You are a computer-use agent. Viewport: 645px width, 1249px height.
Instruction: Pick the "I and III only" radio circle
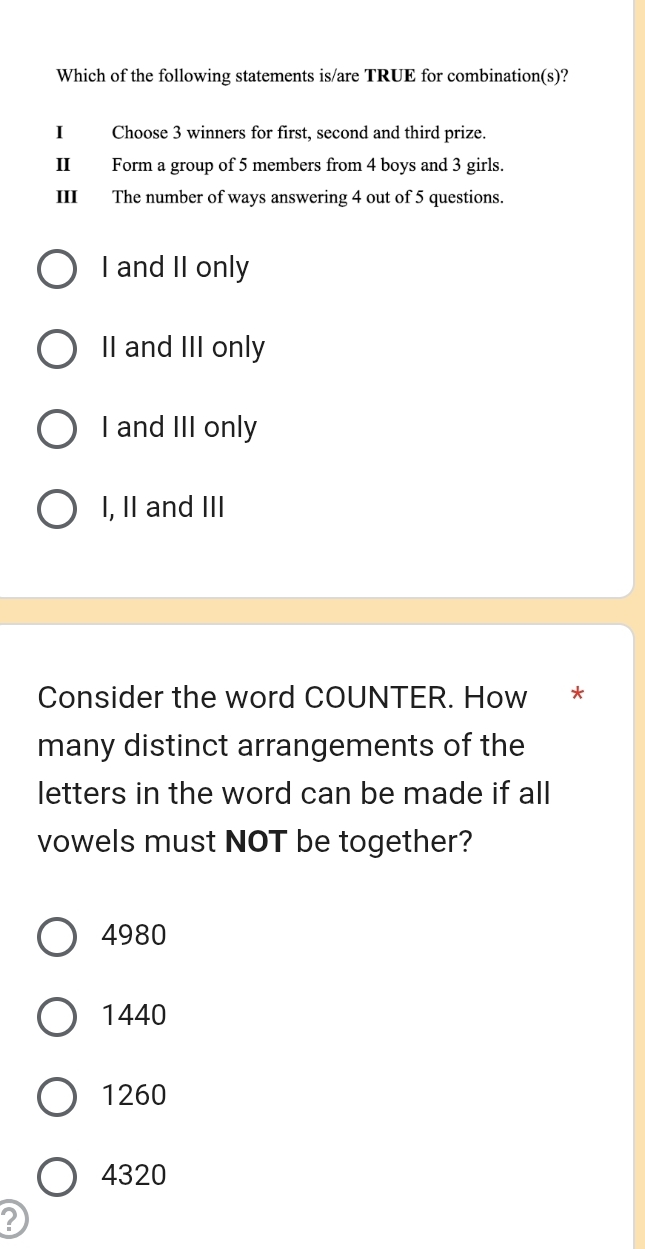57,429
